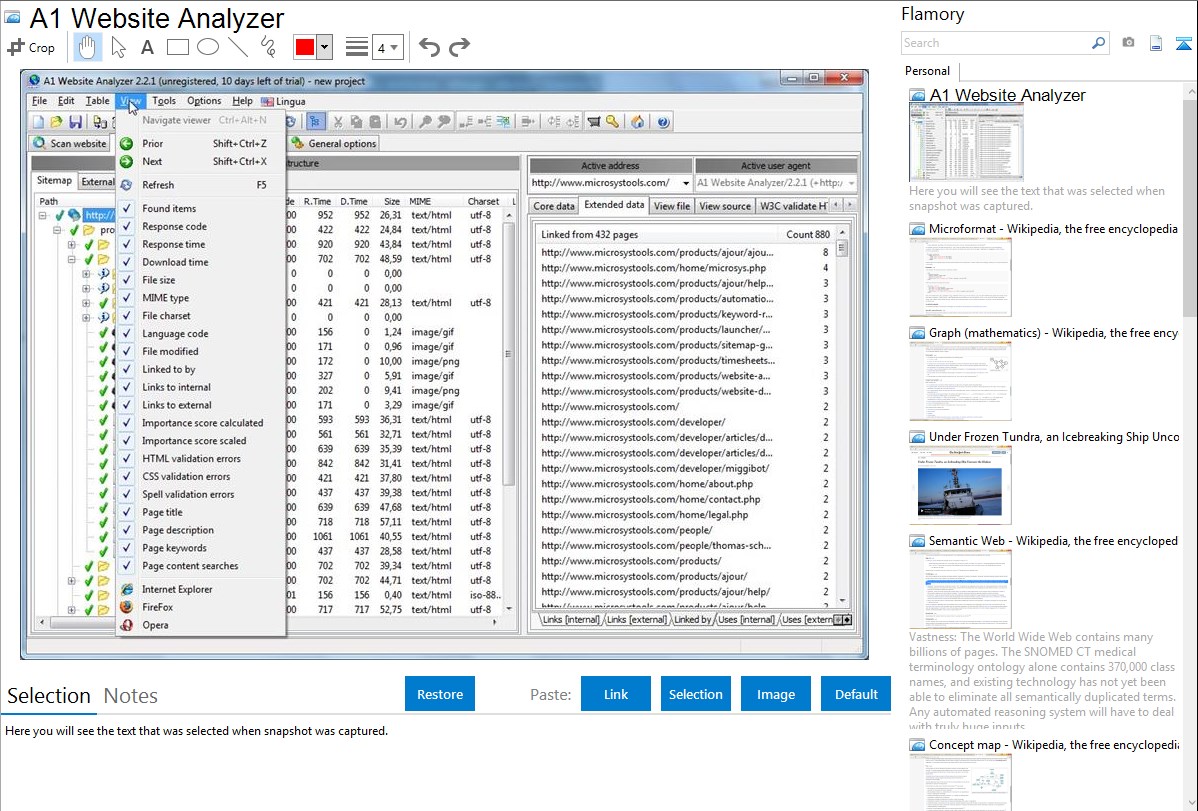Redo the last annotation
The width and height of the screenshot is (1198, 811).
459,47
